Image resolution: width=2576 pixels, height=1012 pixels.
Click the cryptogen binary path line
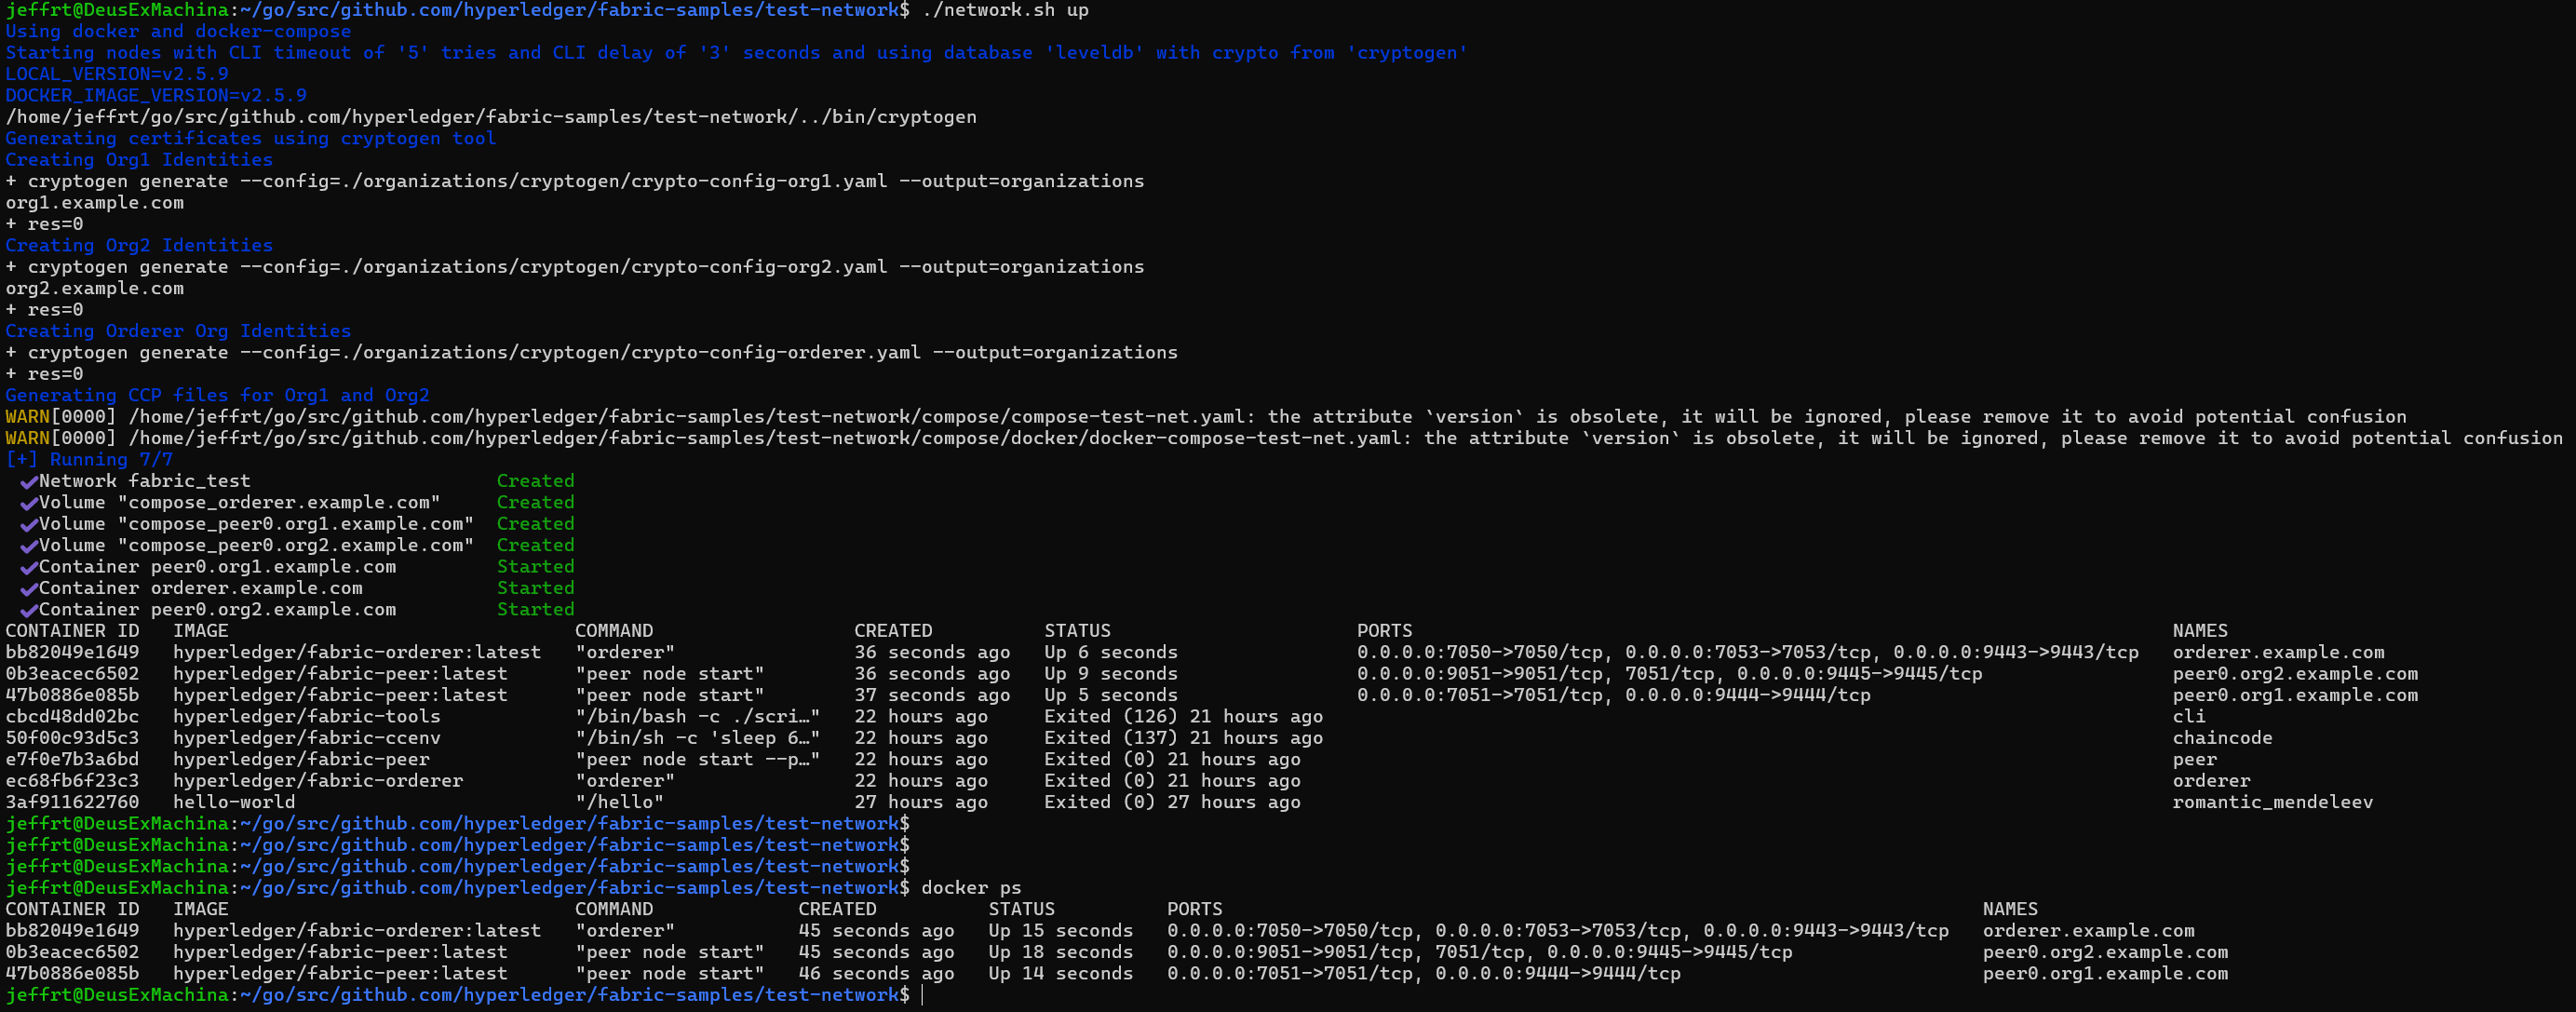490,116
